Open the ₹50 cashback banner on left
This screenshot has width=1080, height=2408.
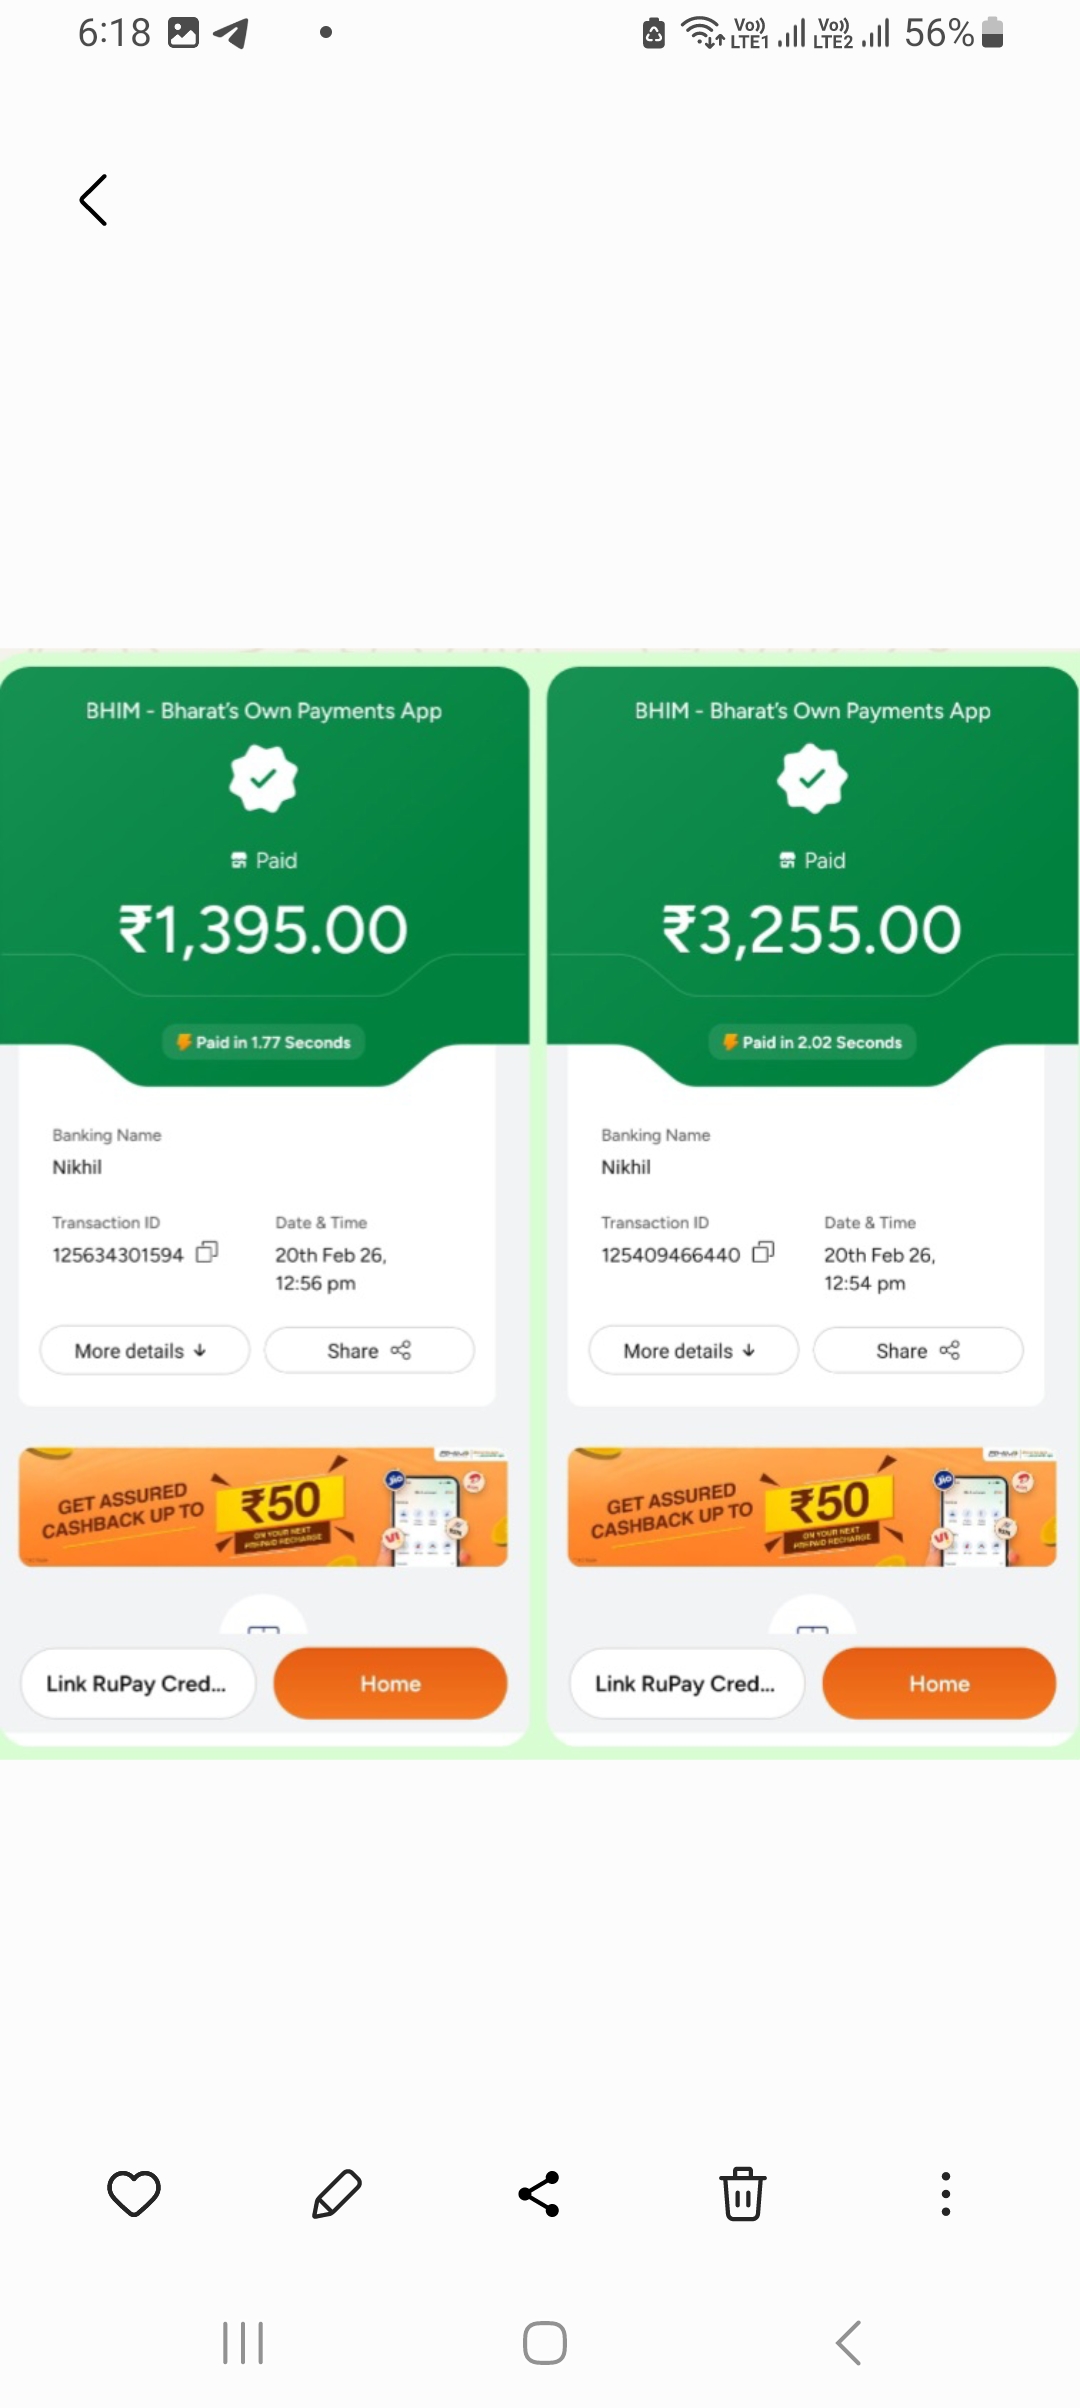tap(263, 1507)
